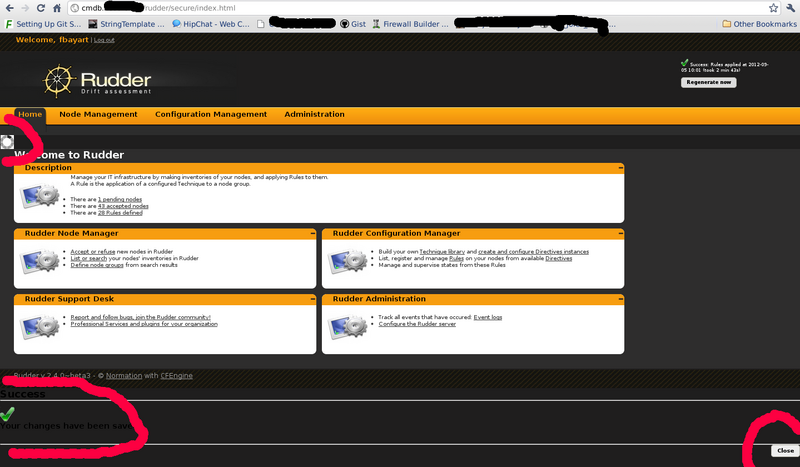800x467 pixels.
Task: Open the StringTemplate bookmark
Action: point(127,24)
